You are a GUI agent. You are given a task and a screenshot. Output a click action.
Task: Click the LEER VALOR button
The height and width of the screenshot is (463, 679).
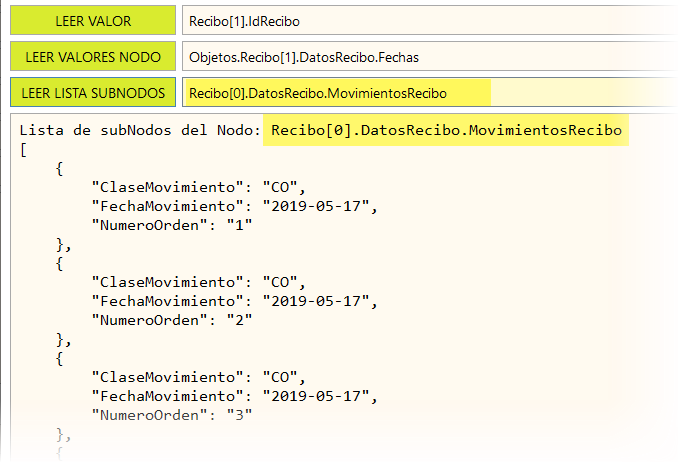tap(92, 20)
